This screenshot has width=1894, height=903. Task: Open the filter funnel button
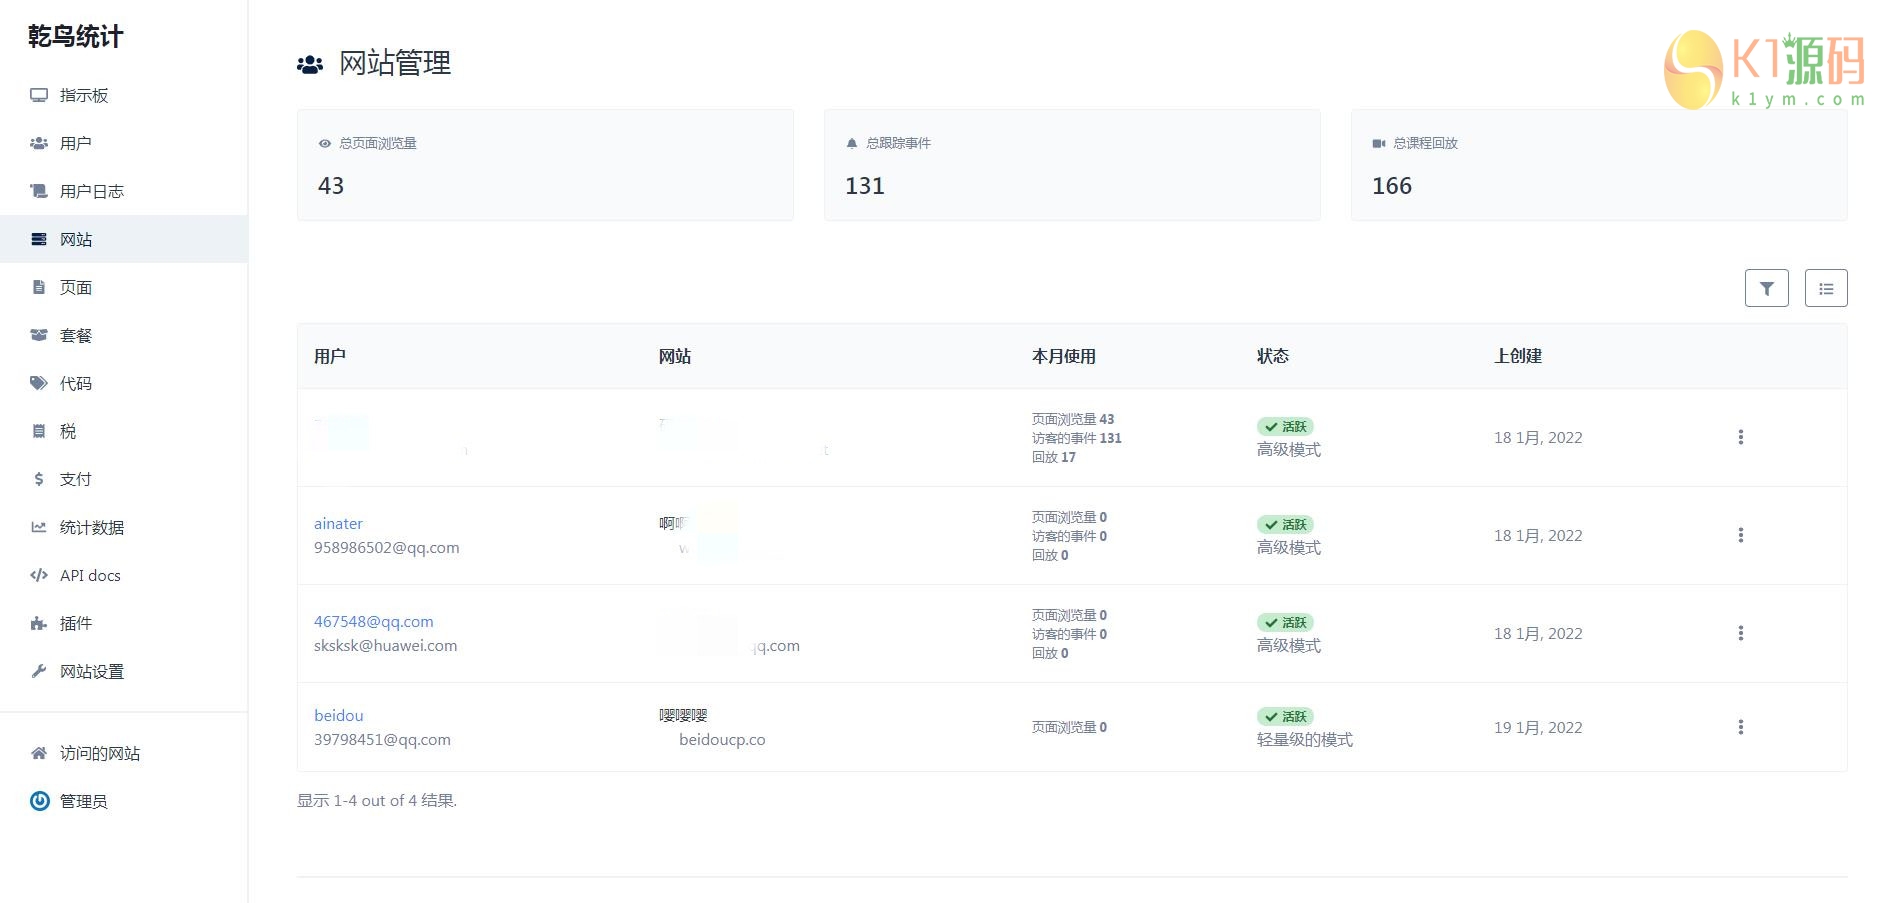(x=1767, y=288)
